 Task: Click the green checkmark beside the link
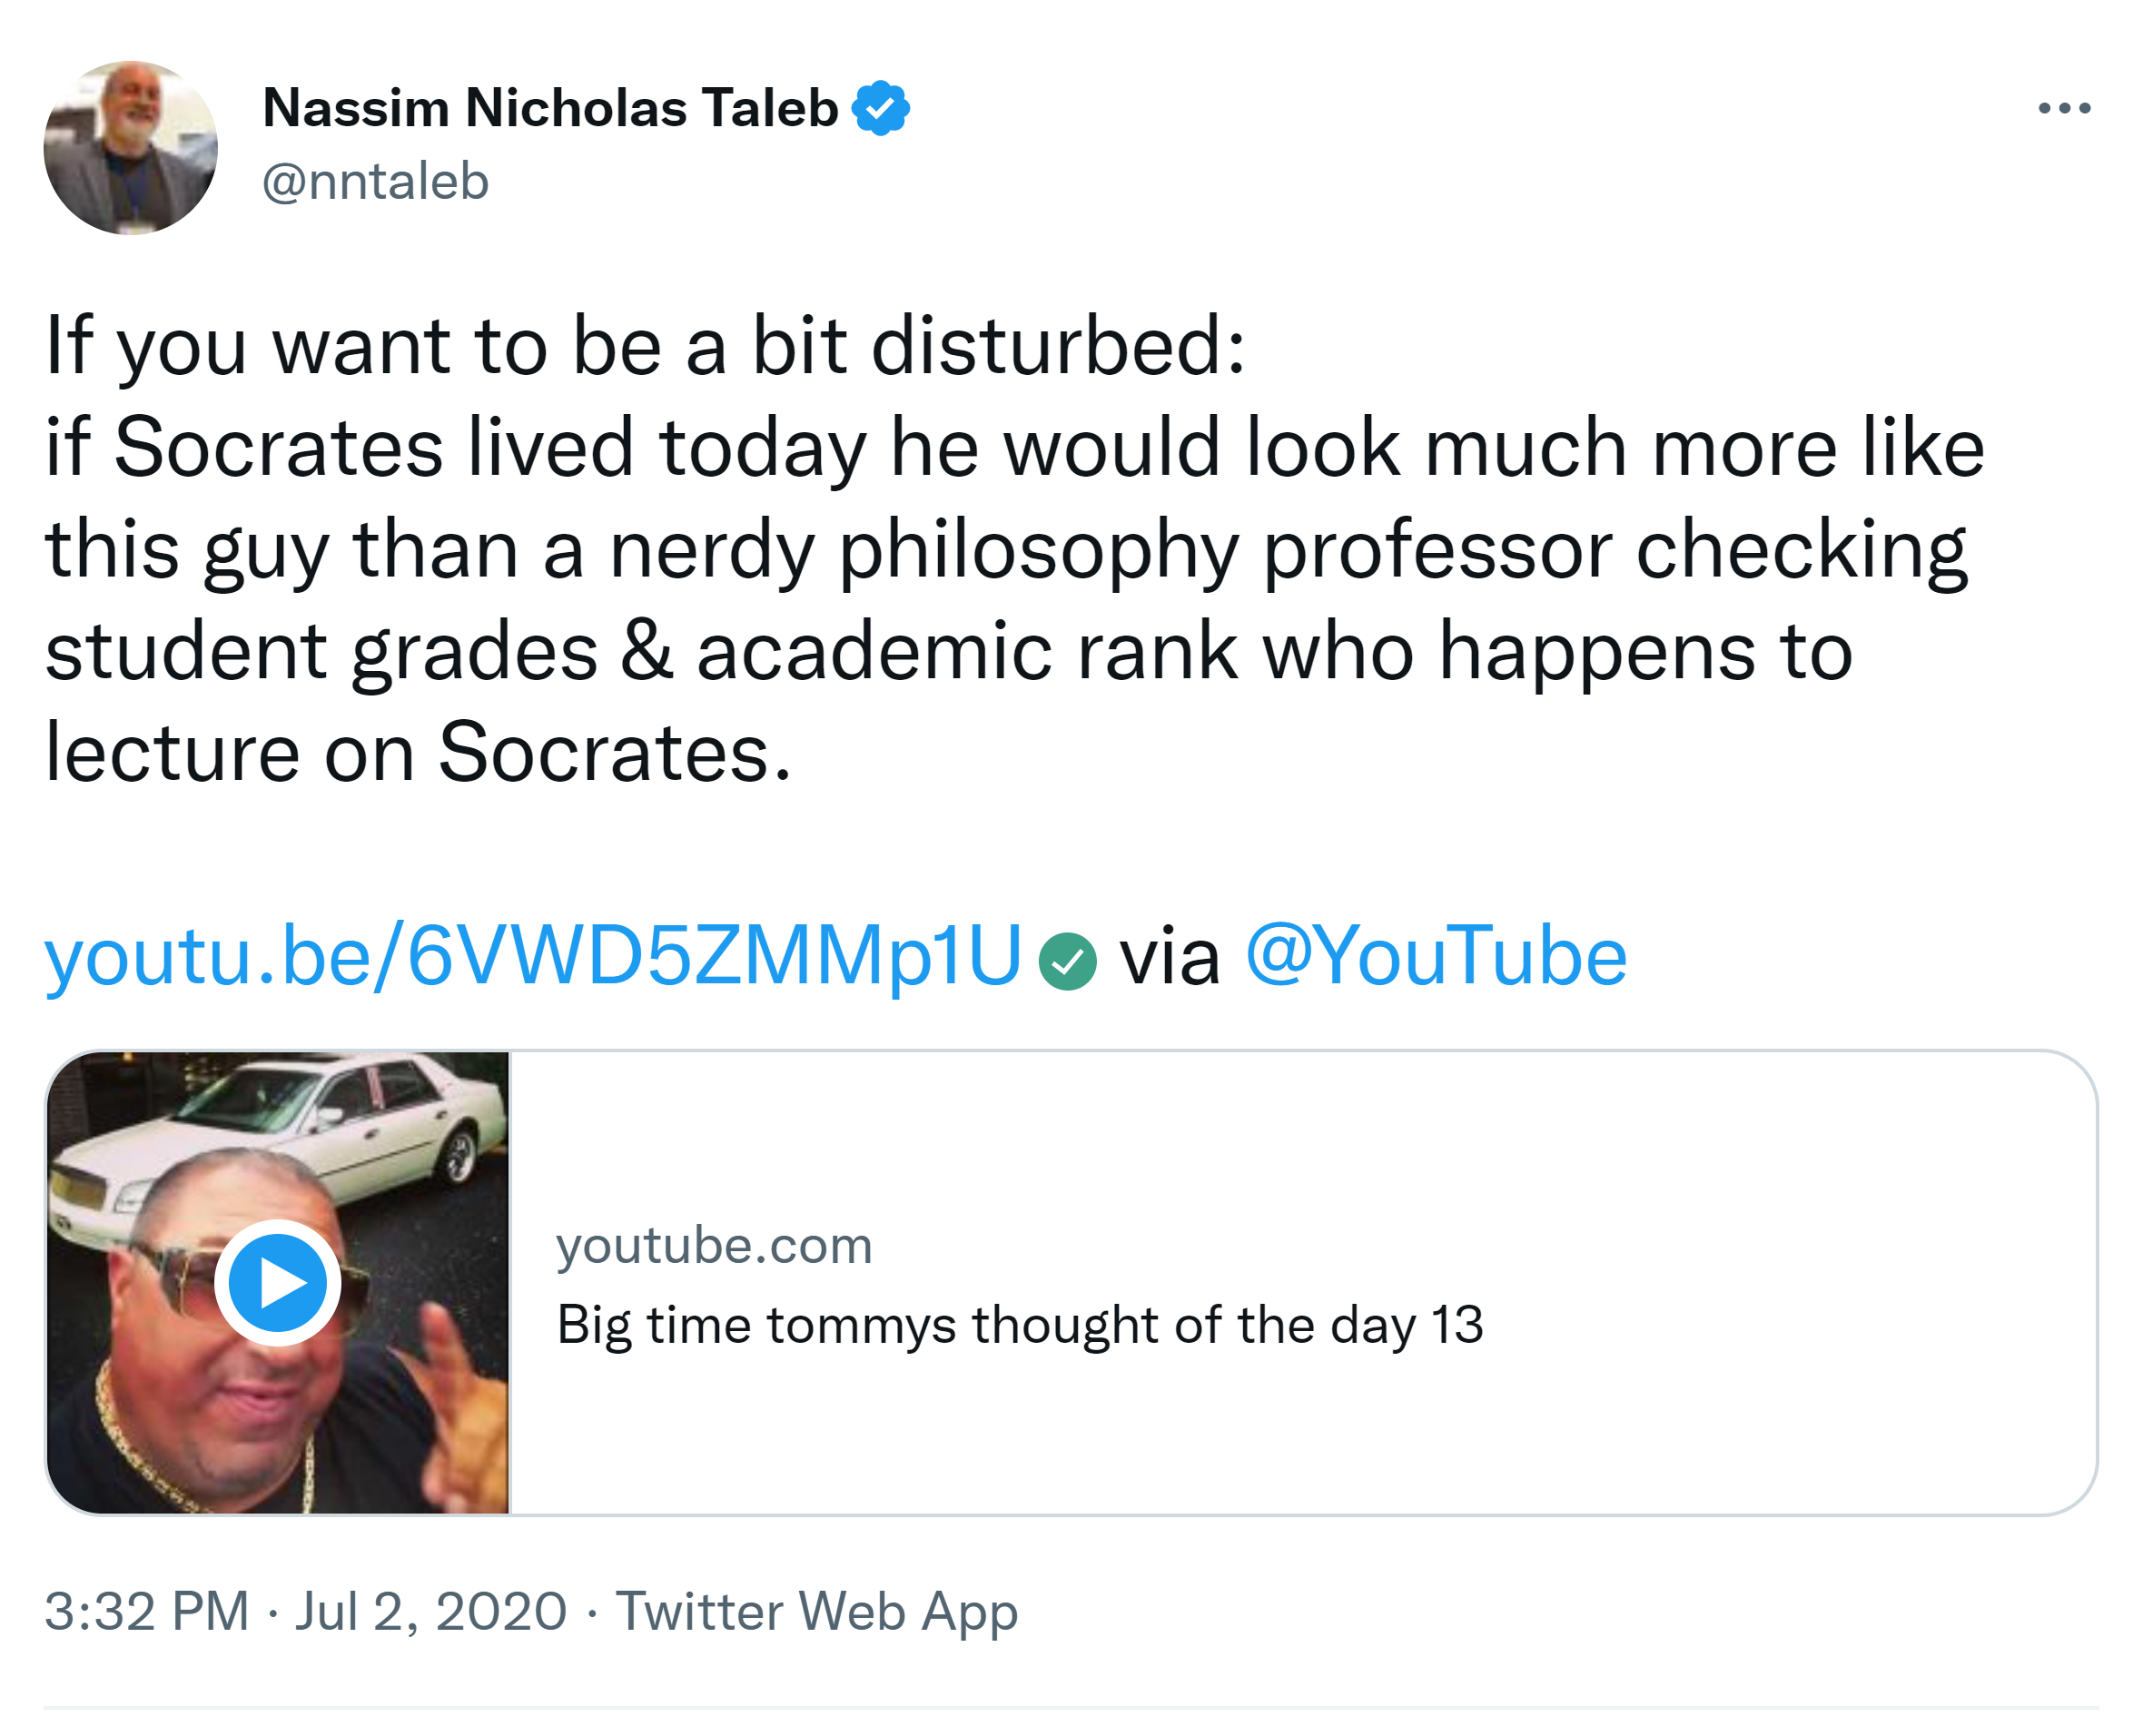[x=1067, y=961]
